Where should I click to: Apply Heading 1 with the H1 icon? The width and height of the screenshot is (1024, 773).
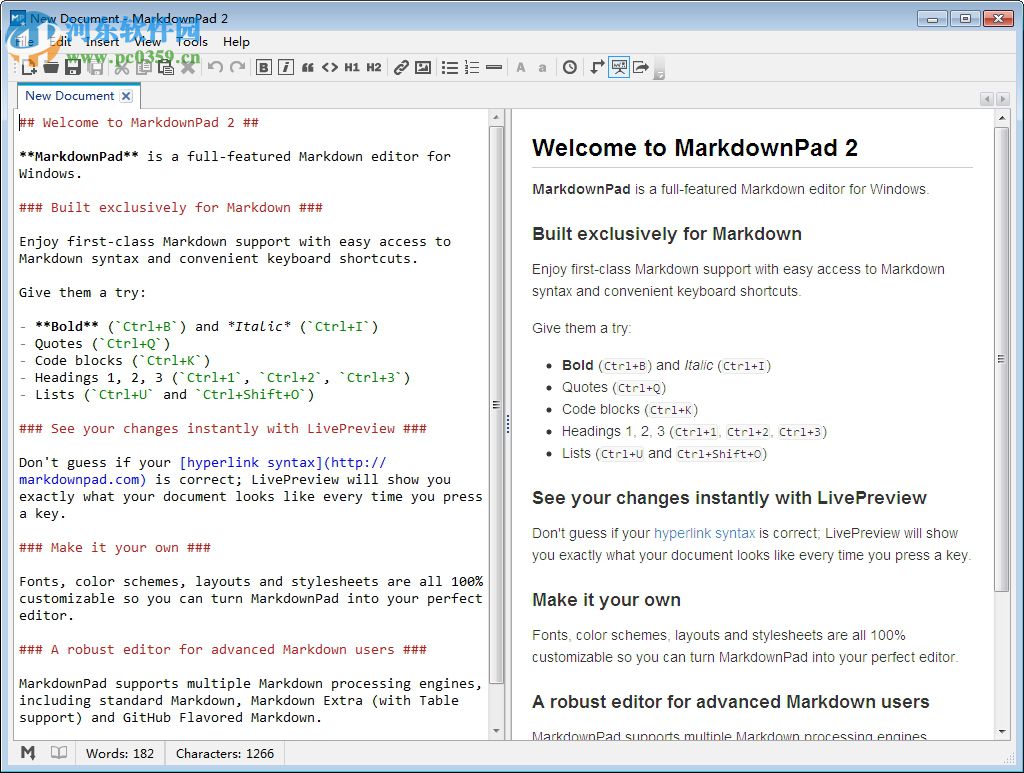pos(352,67)
